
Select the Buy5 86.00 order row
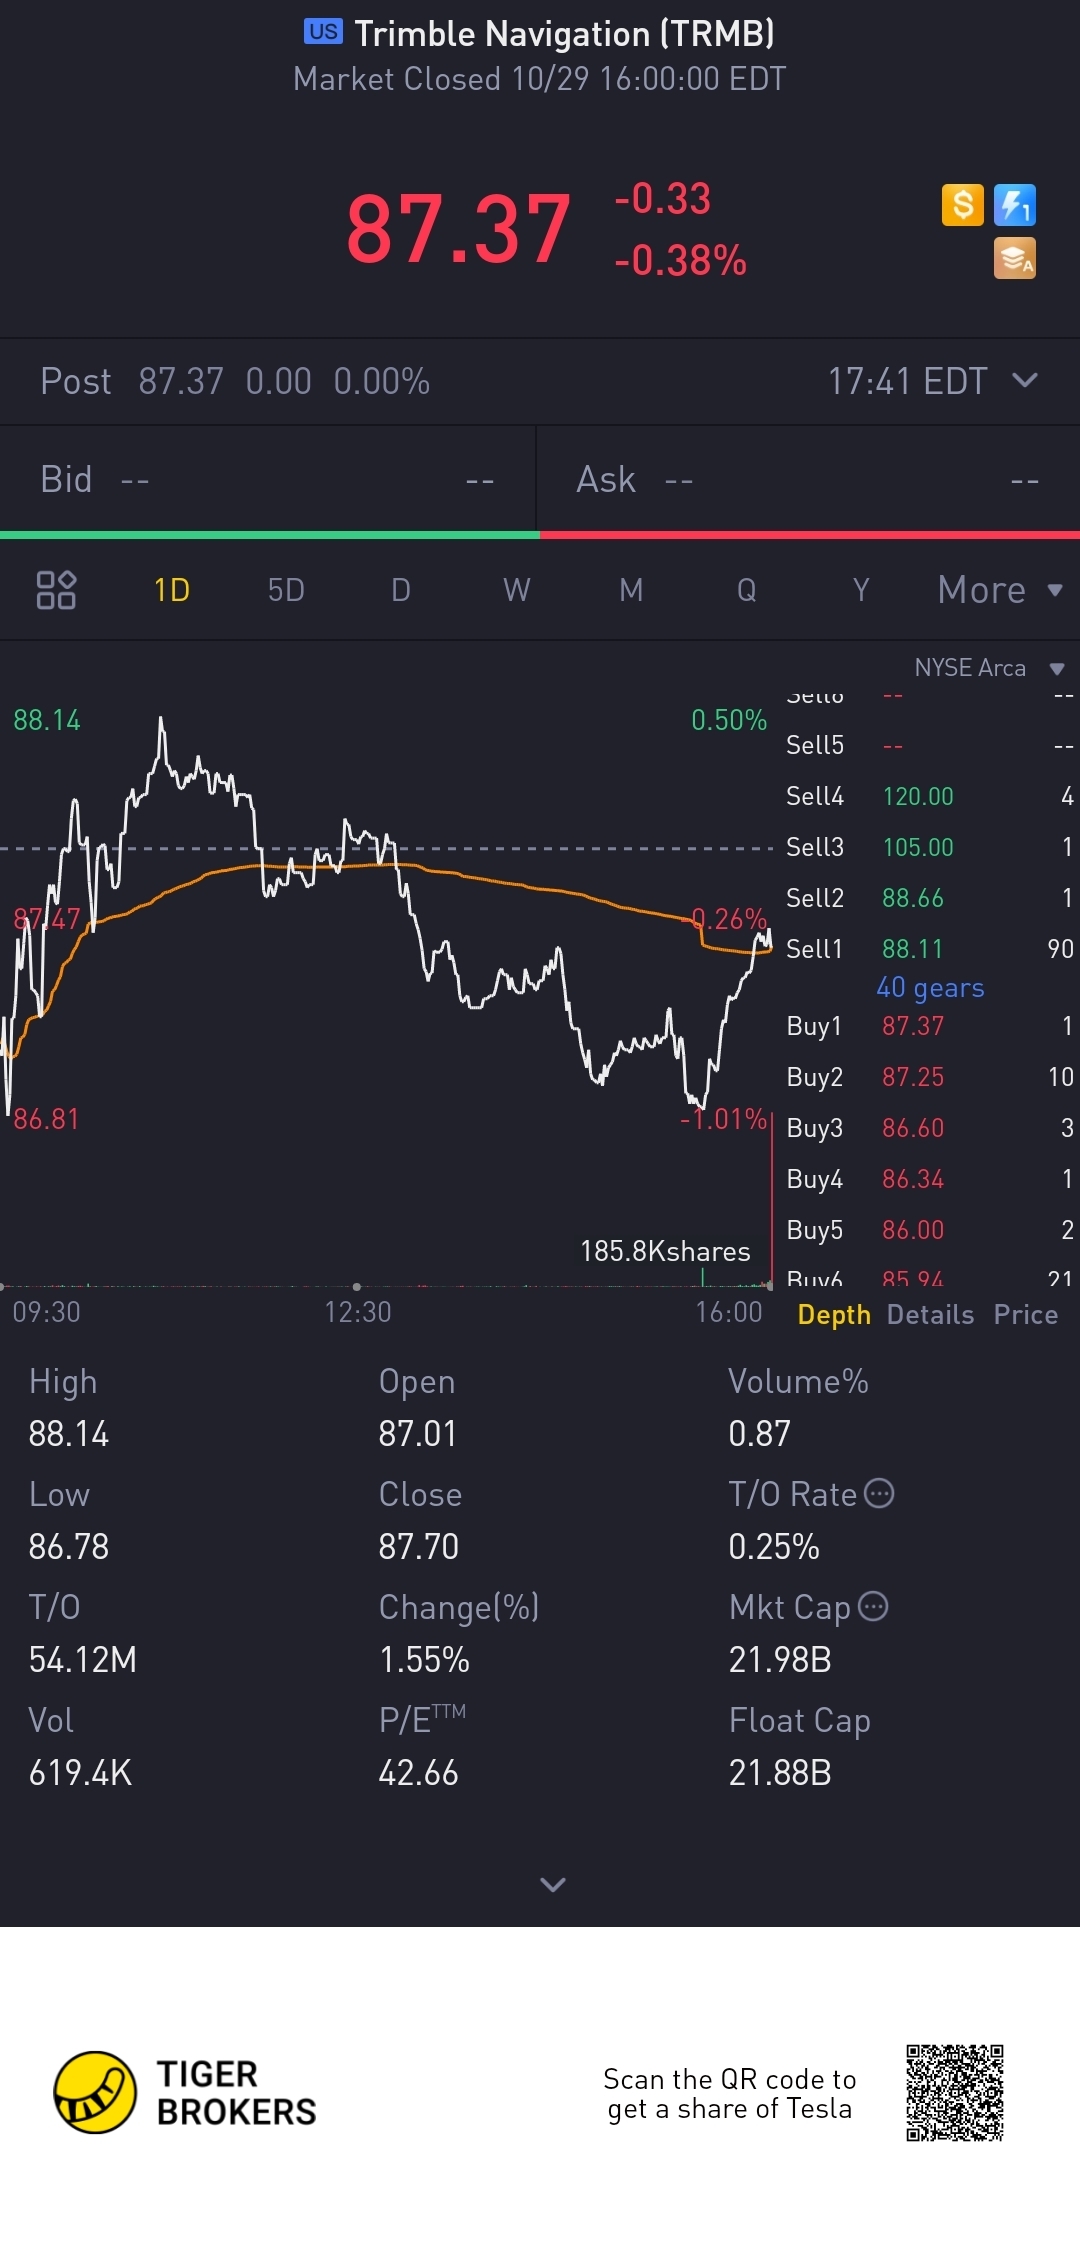[929, 1230]
